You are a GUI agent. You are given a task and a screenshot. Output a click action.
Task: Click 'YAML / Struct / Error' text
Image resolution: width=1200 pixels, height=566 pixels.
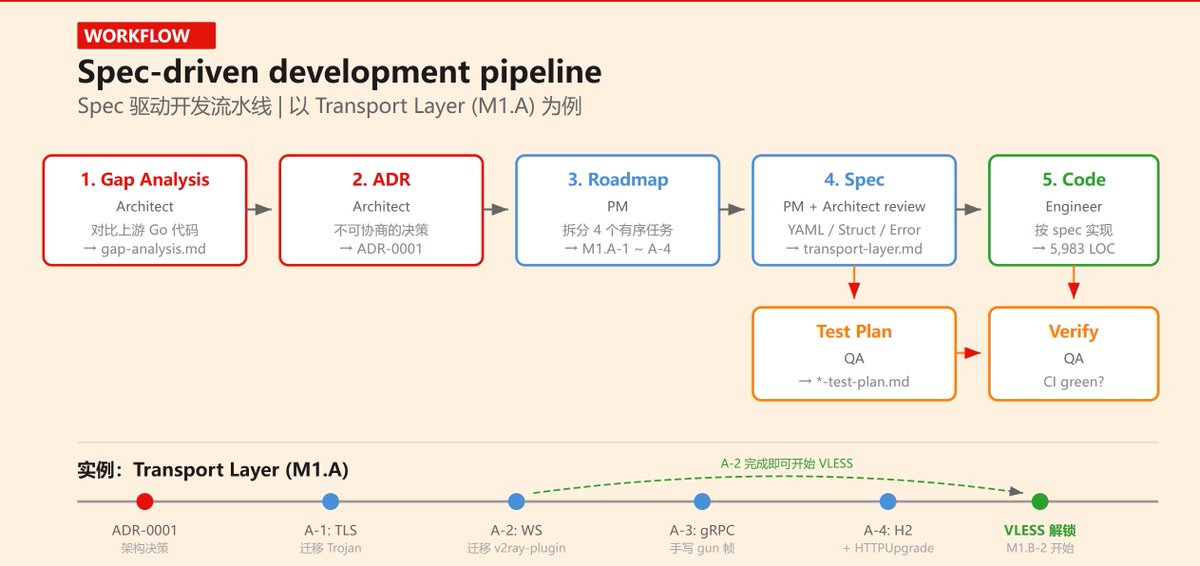[854, 229]
